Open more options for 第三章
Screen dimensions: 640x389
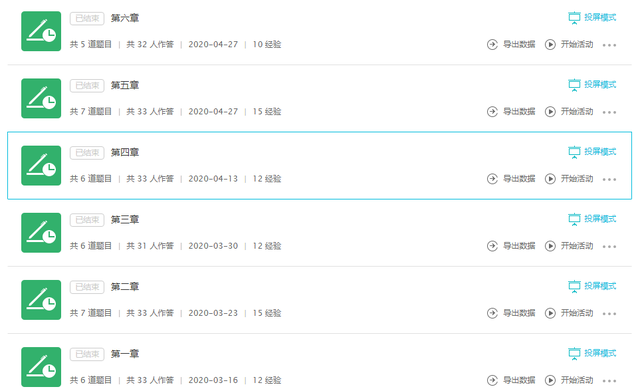[x=609, y=246]
